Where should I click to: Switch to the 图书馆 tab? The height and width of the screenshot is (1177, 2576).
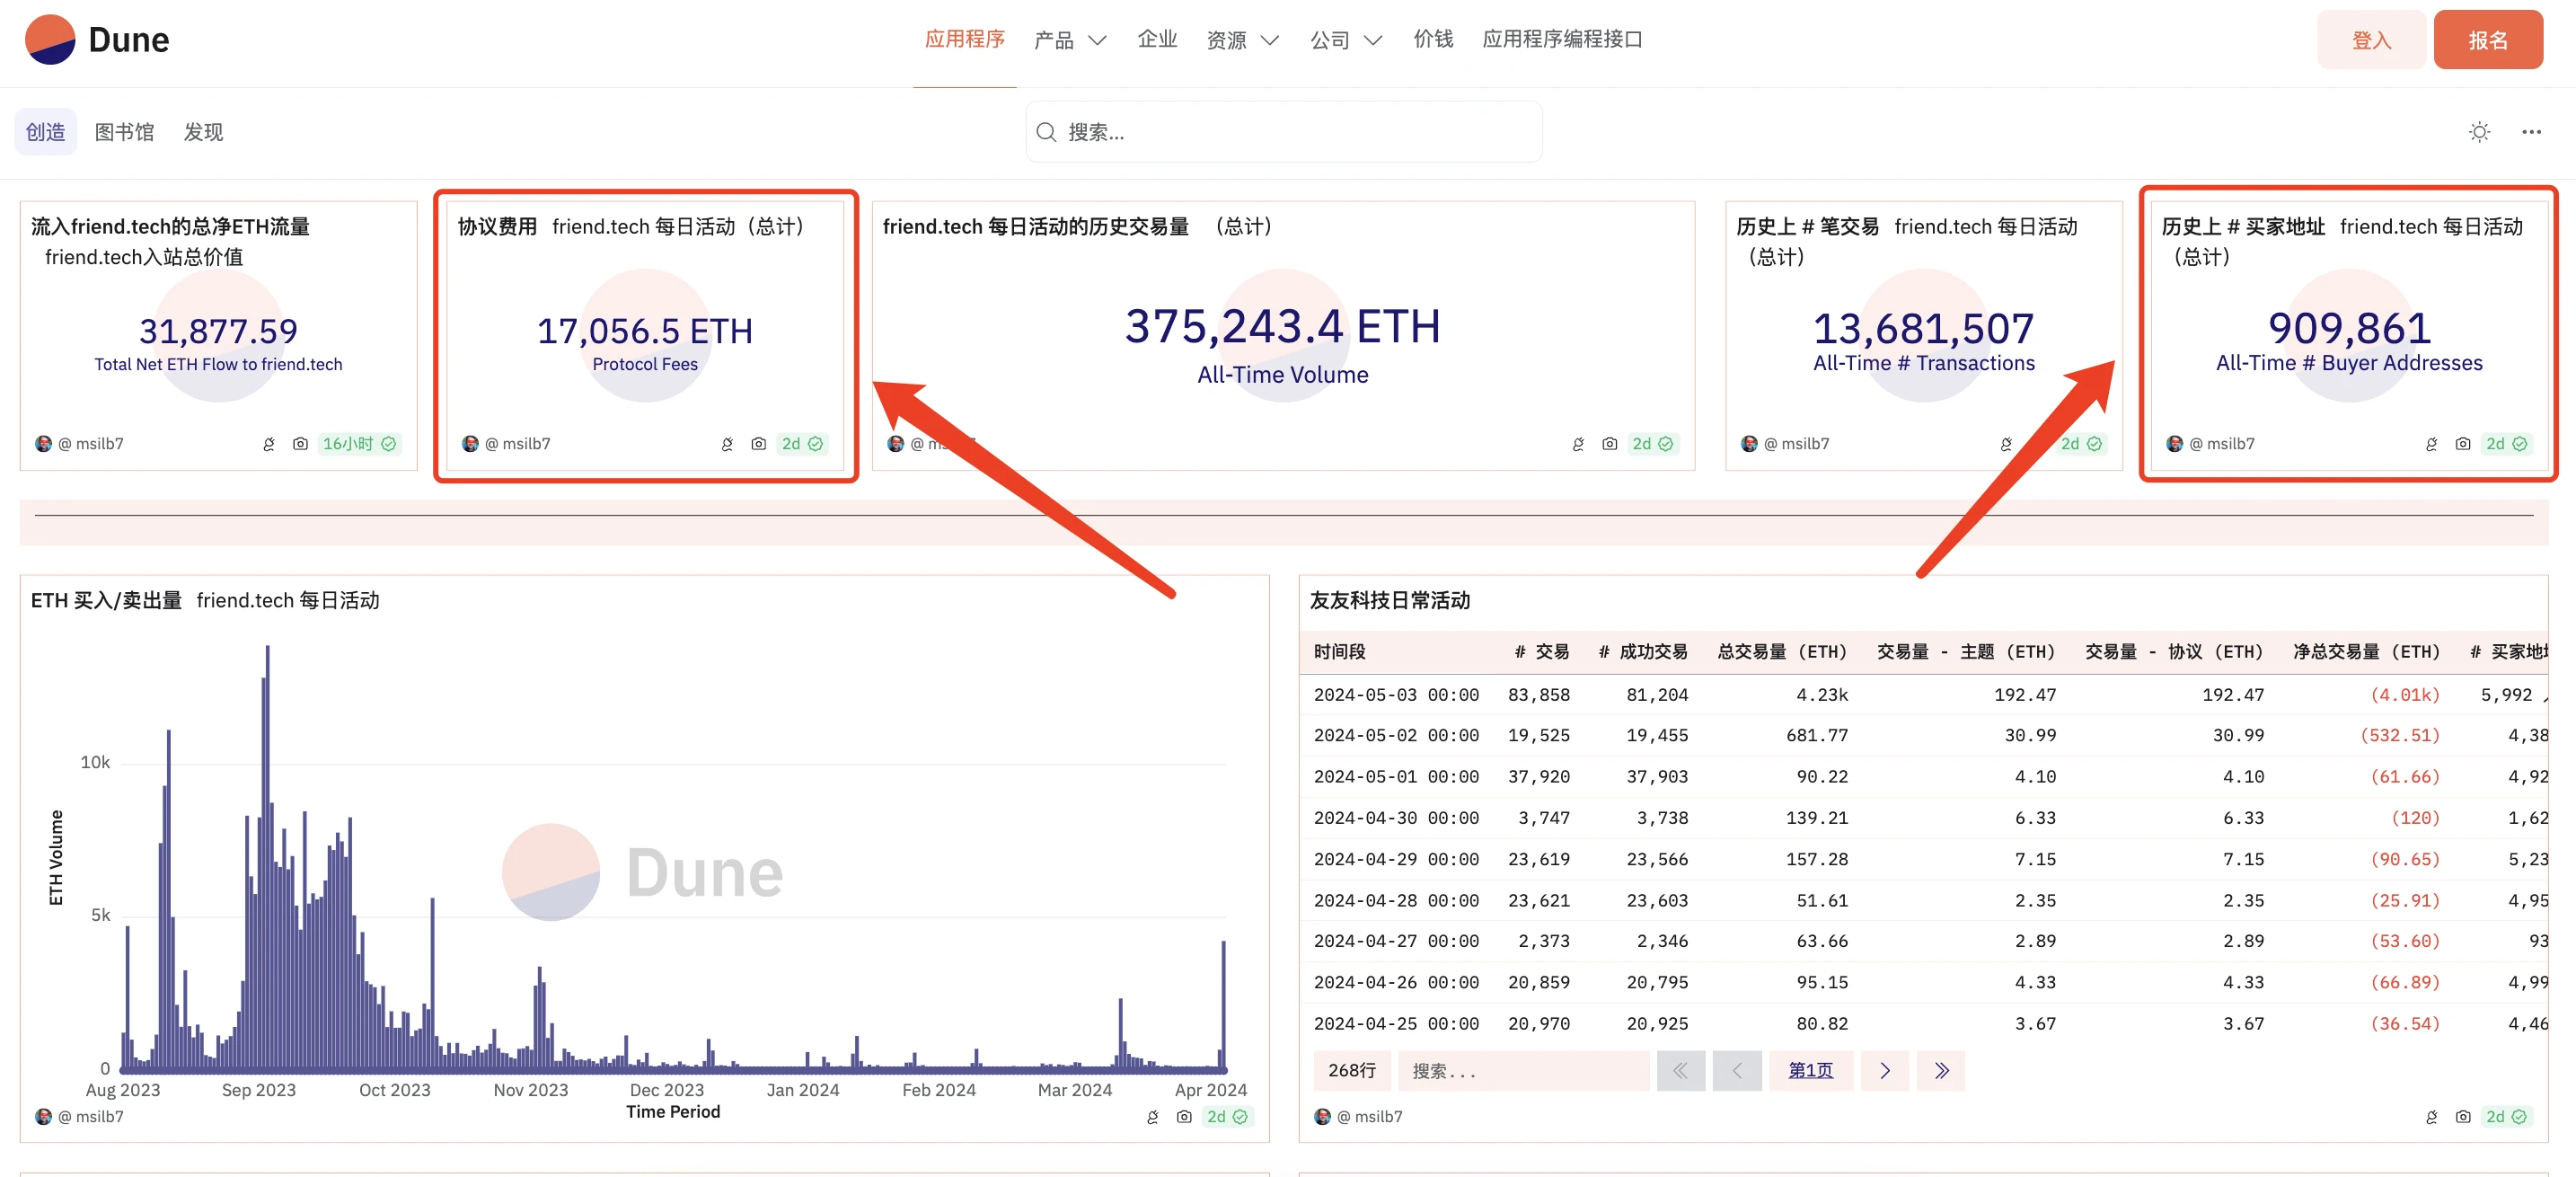[x=124, y=131]
